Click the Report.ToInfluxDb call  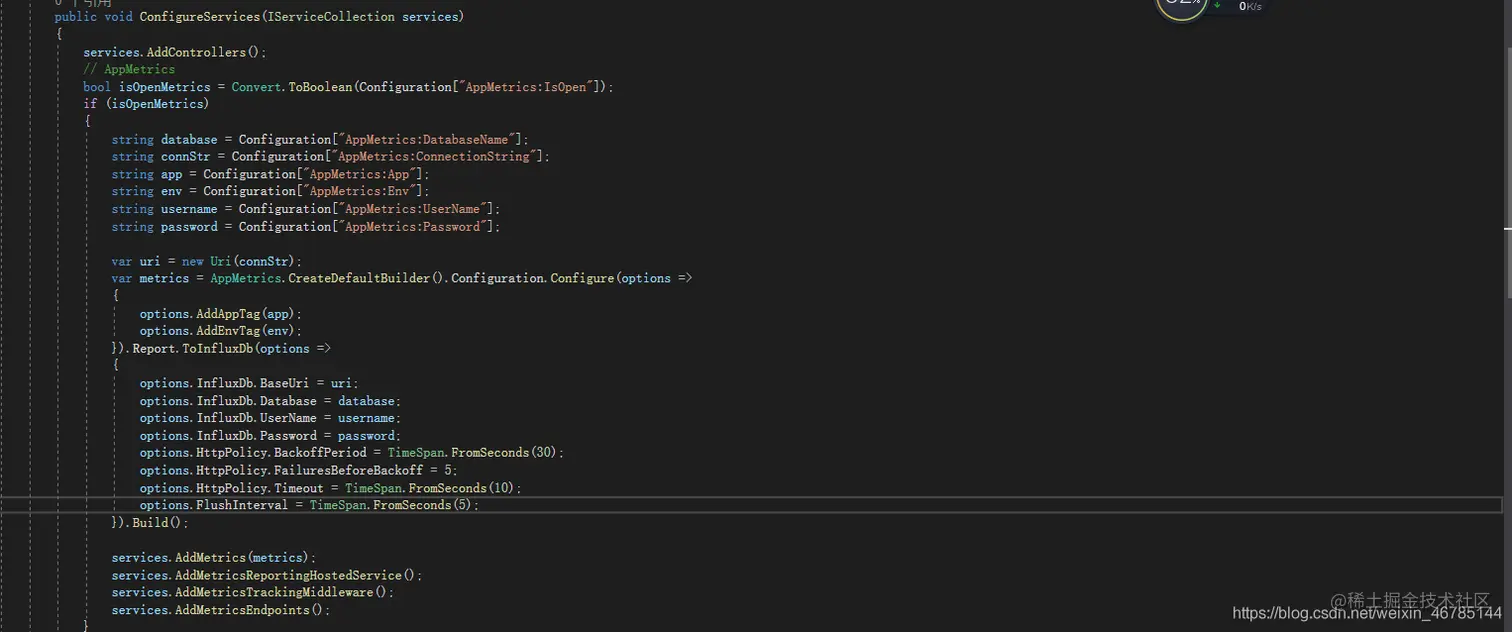pyautogui.click(x=194, y=349)
